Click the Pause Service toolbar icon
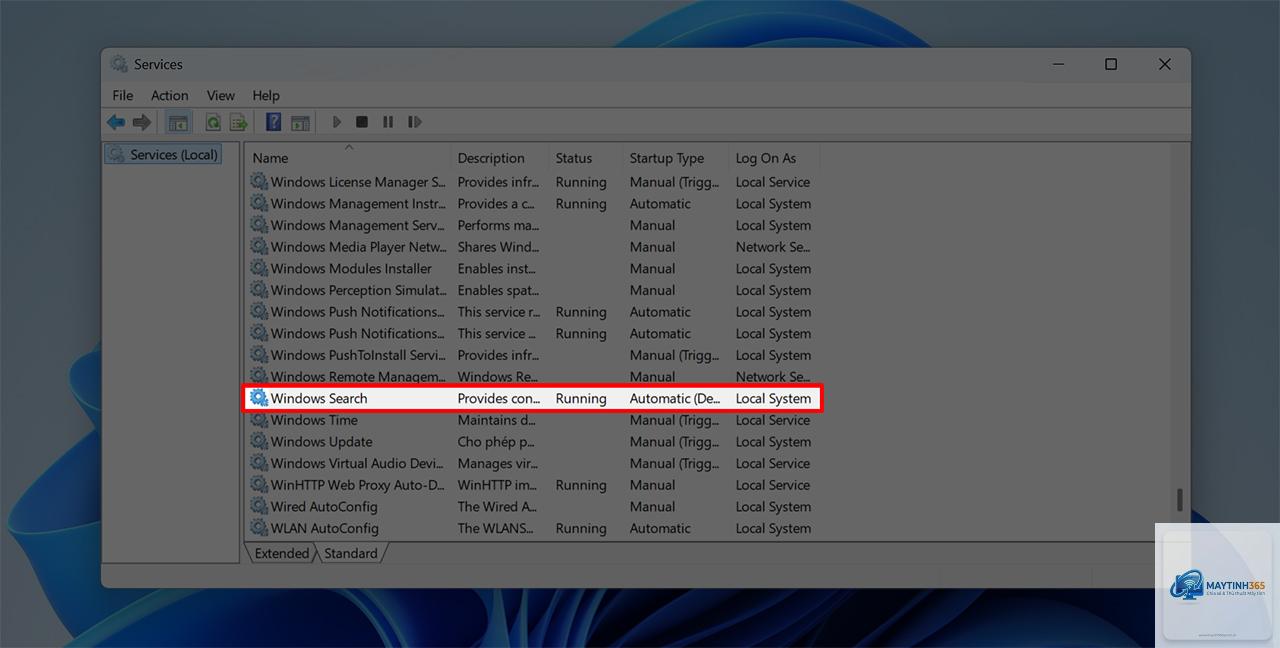This screenshot has width=1280, height=648. [x=388, y=122]
